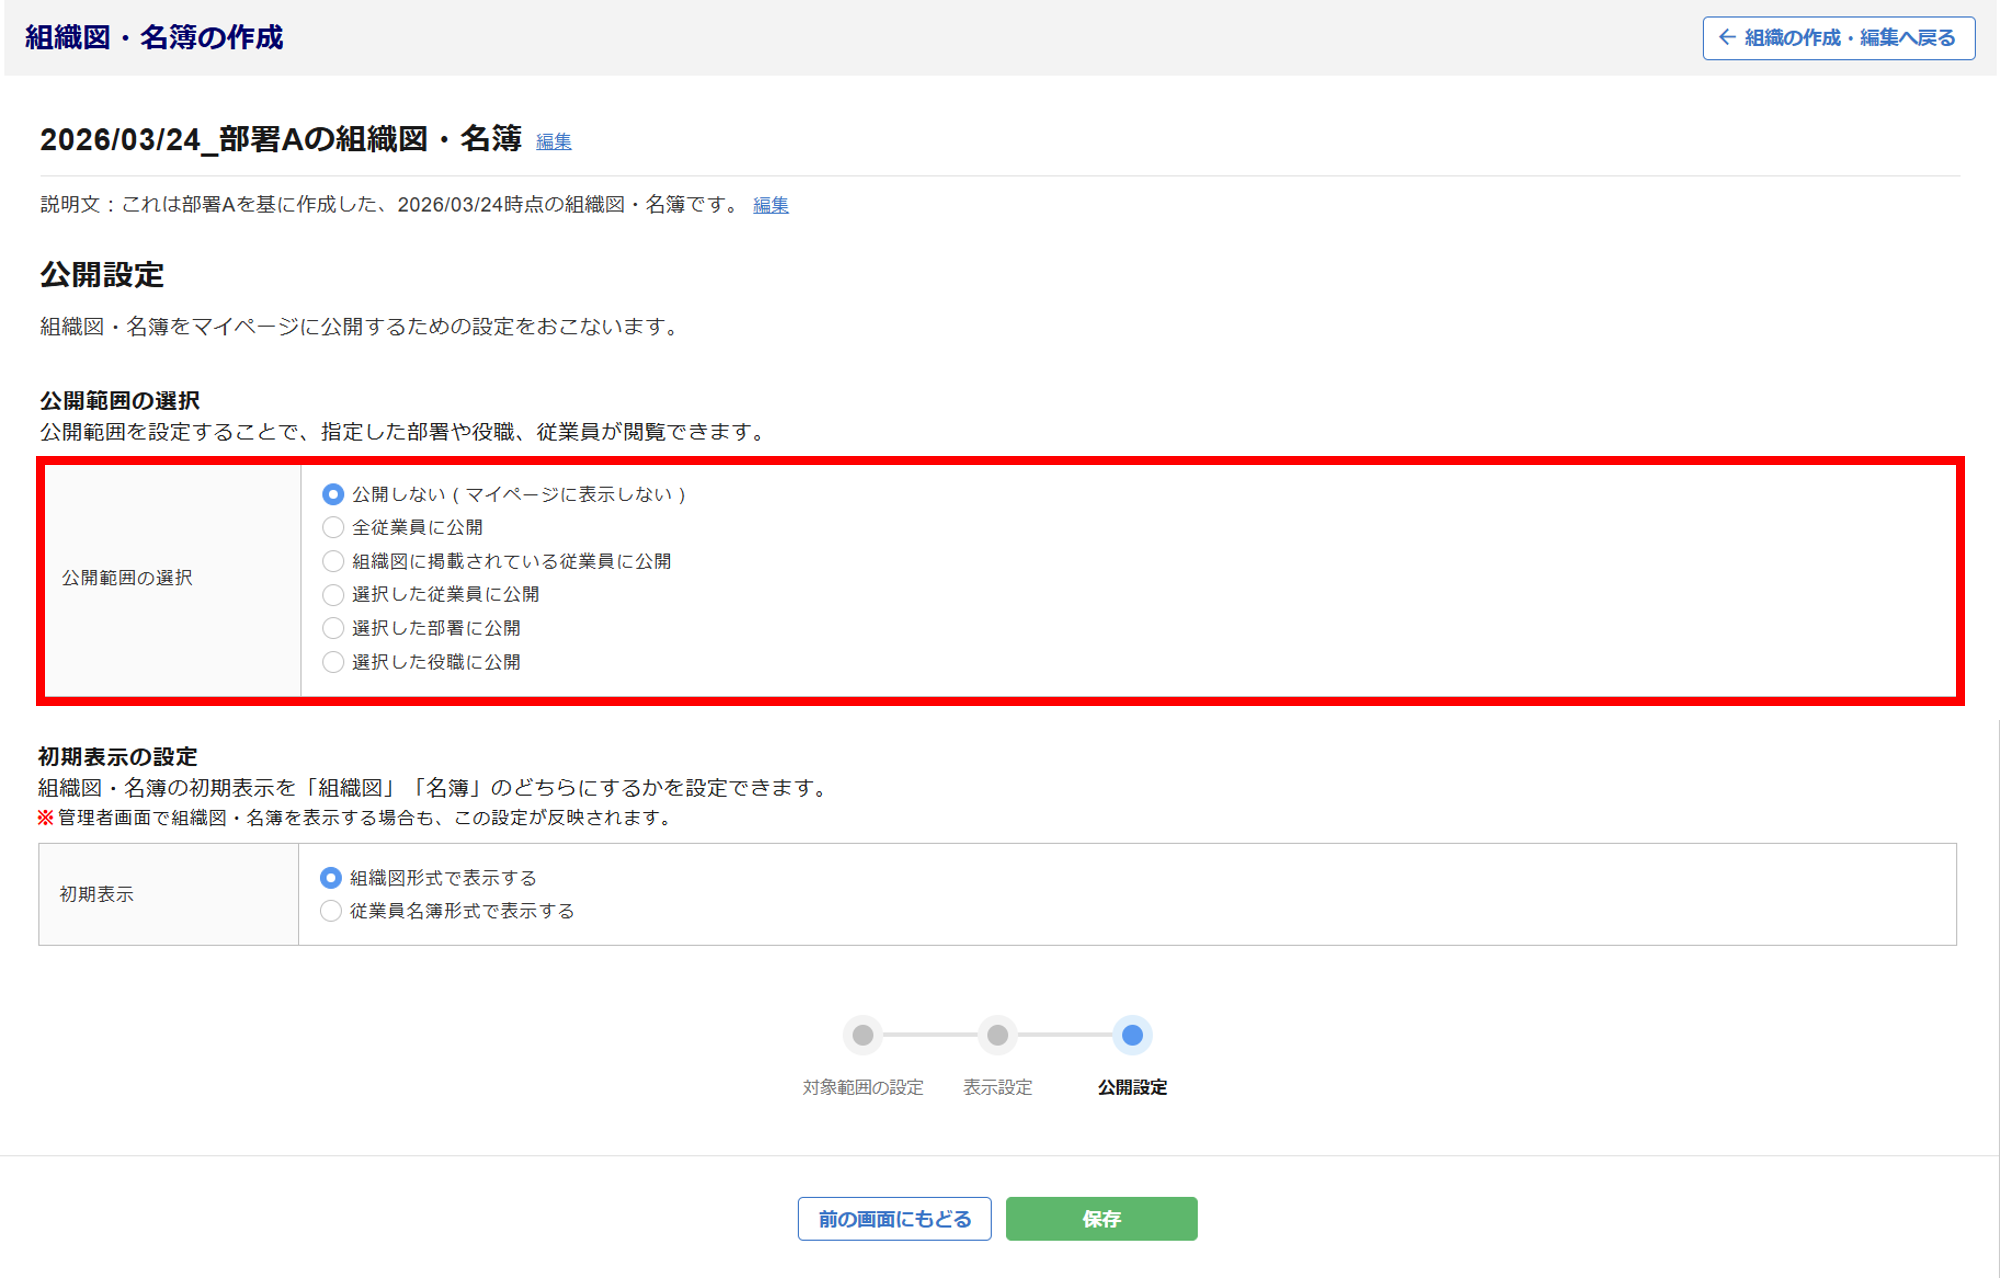
Task: Click the back arrow in 組織の作成・編集へ戻る
Action: coord(1727,38)
